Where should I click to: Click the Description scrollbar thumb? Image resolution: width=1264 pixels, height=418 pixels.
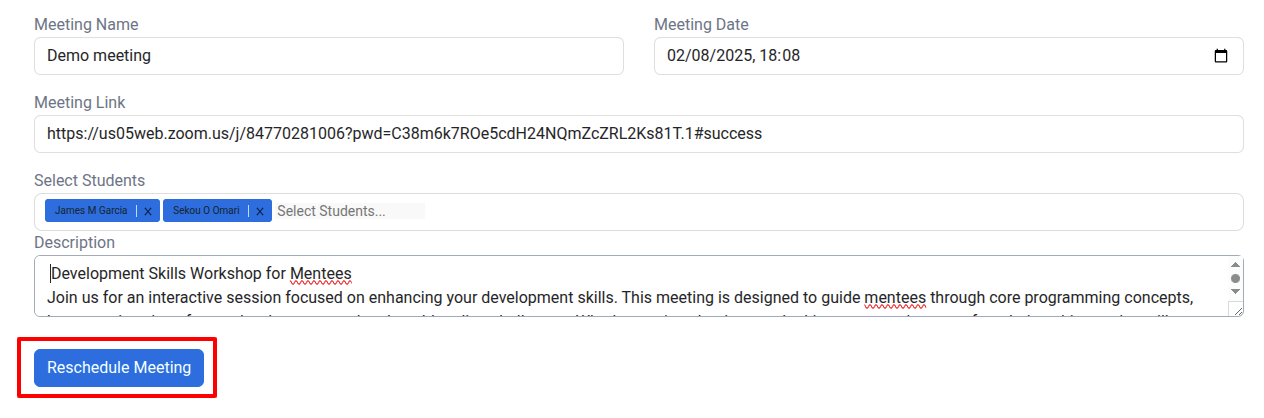pos(1235,278)
